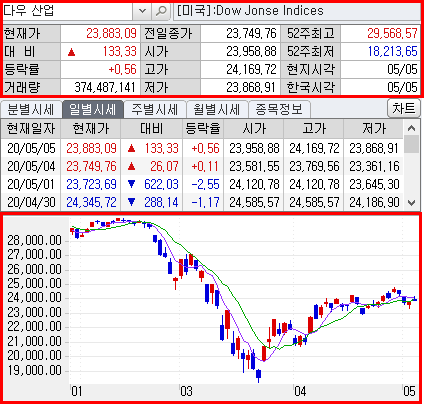Screen dimensions: 424x404
Task: Click the 03 month marker on chart axis
Action: [186, 391]
